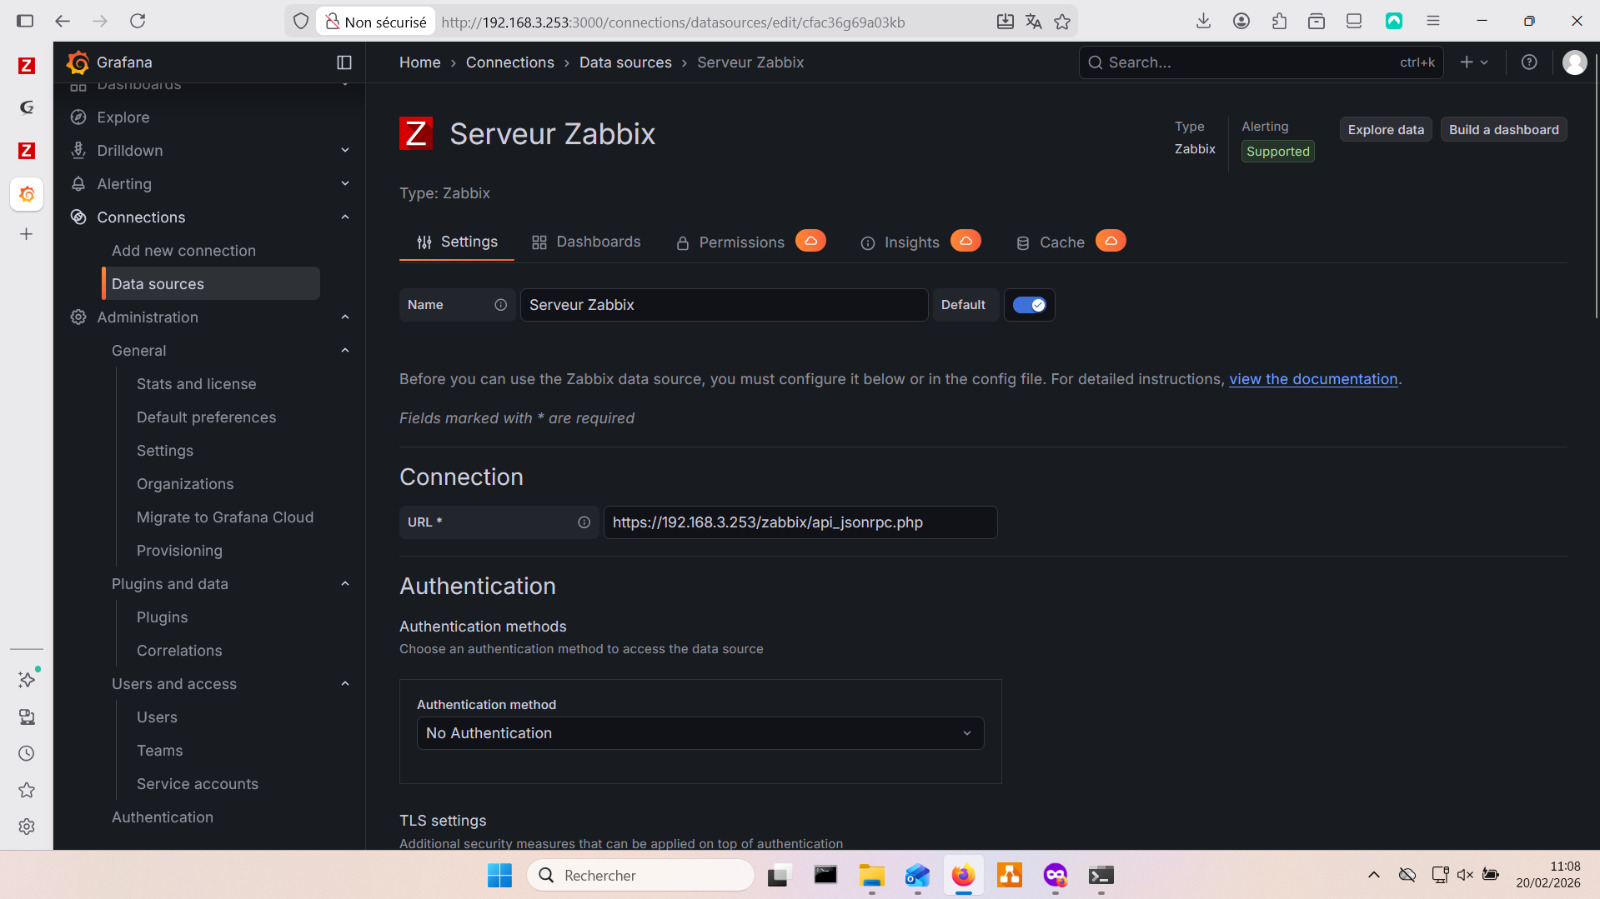The image size is (1600, 899).
Task: Click the cloud badge next to Cache
Action: point(1110,241)
